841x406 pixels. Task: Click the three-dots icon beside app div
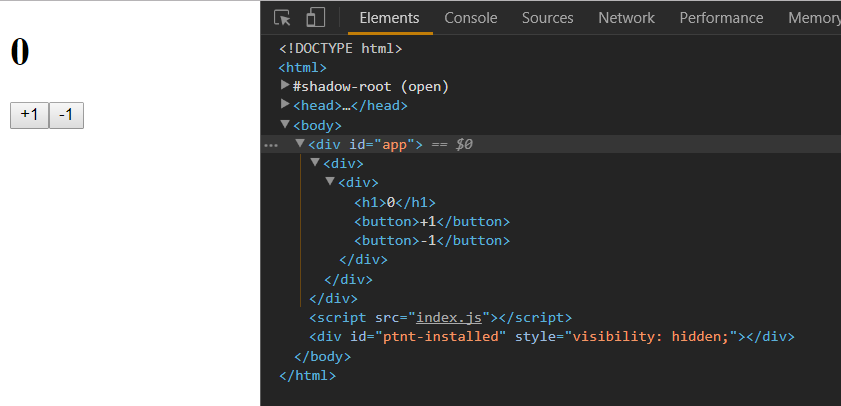tap(270, 145)
